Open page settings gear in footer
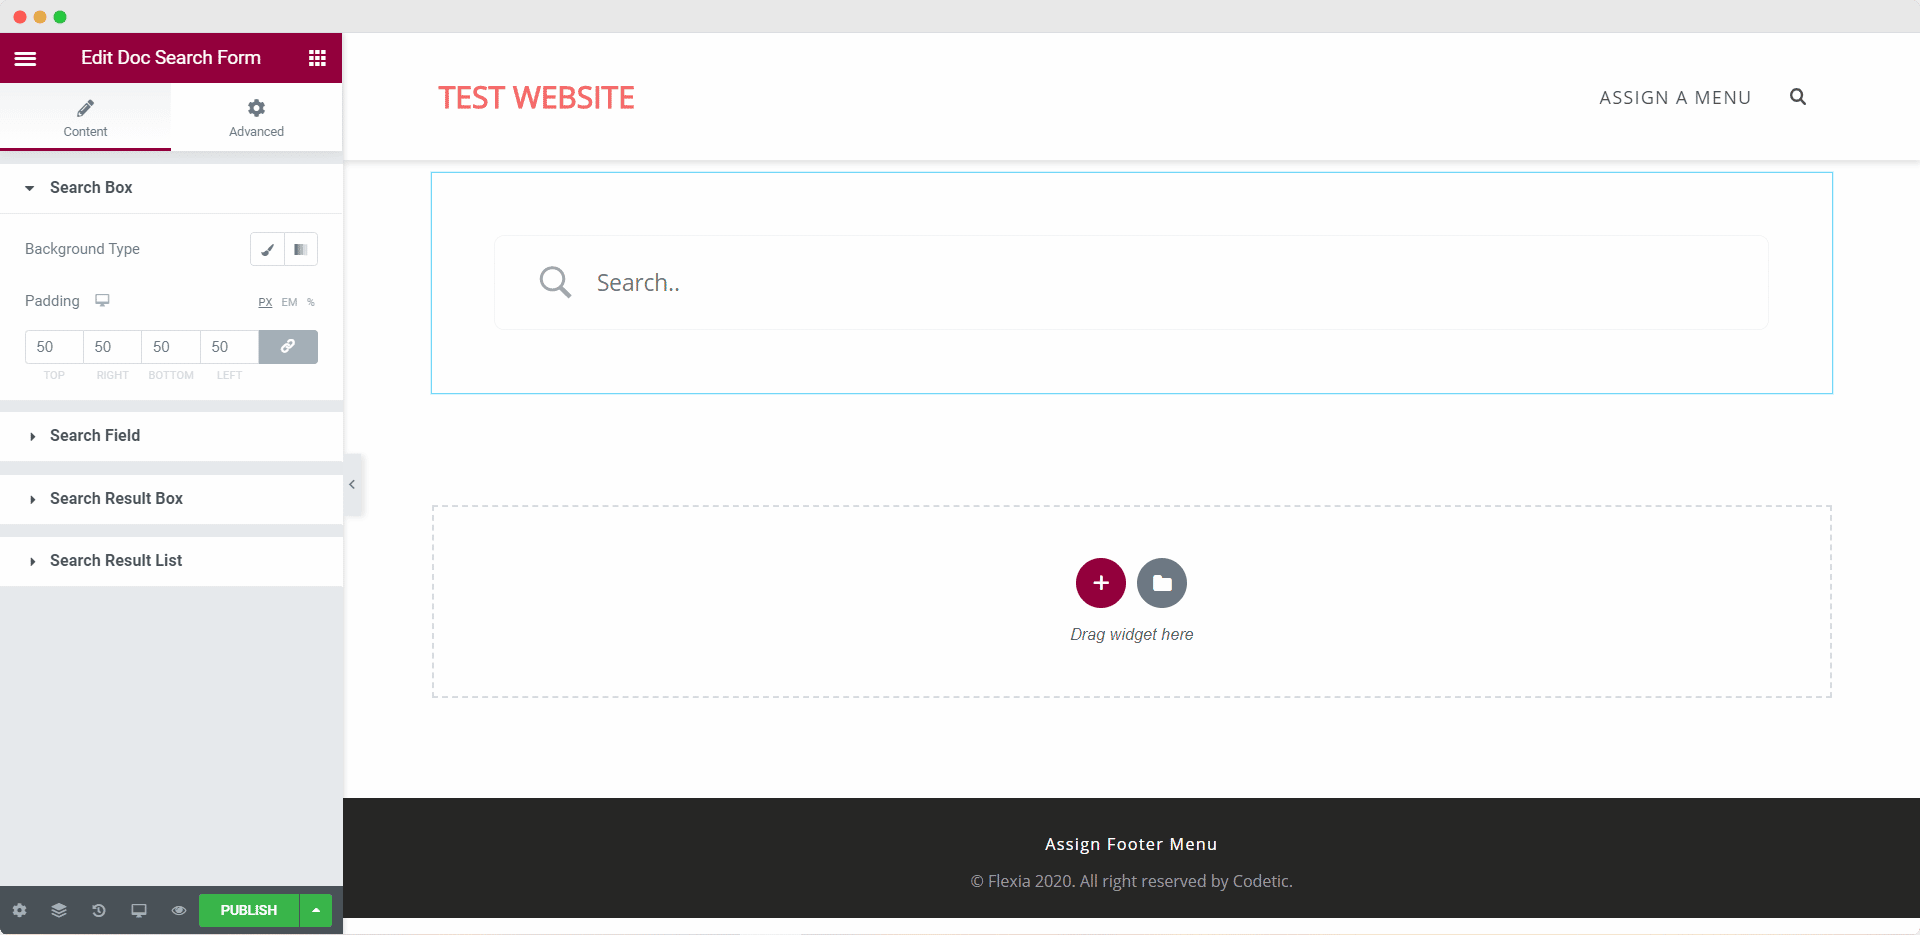 20,910
